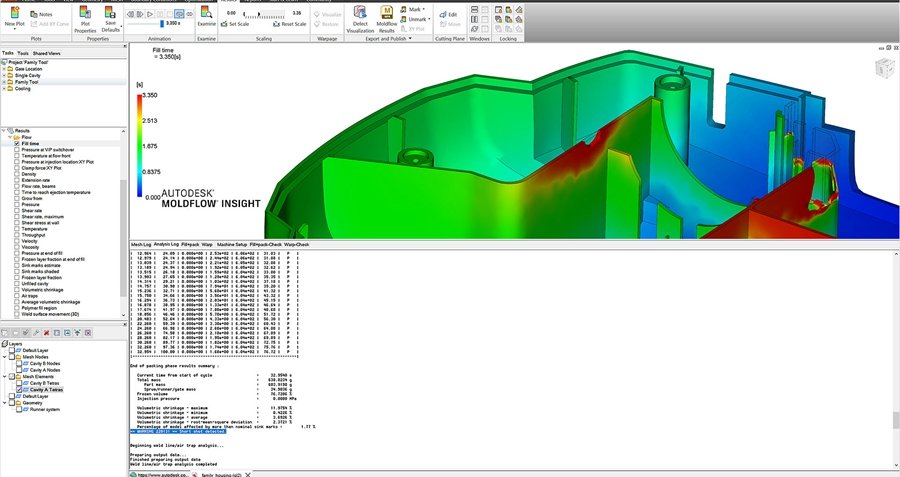The height and width of the screenshot is (477, 900).
Task: Toggle the Cavity B Tetras layer checkbox
Action: tap(19, 383)
